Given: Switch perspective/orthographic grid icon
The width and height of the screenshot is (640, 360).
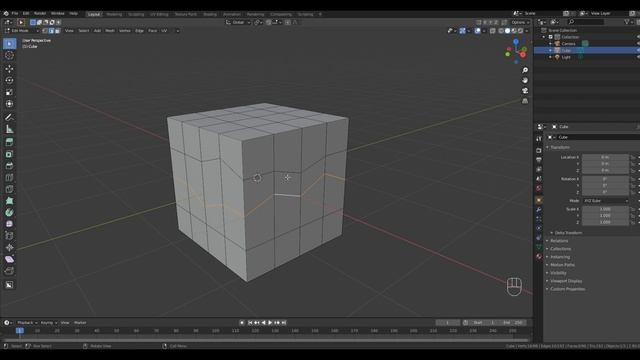Looking at the screenshot, I should [525, 101].
